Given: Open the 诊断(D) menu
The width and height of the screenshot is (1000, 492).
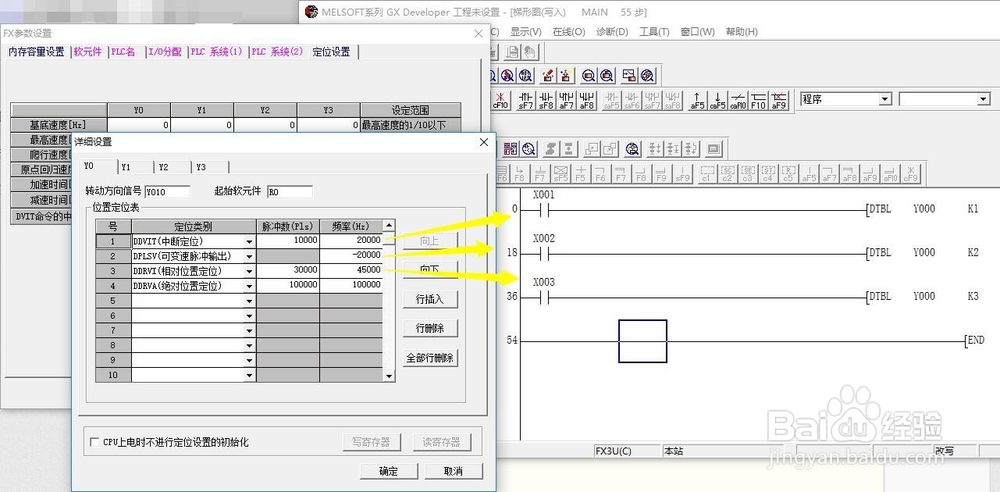Looking at the screenshot, I should pos(612,31).
